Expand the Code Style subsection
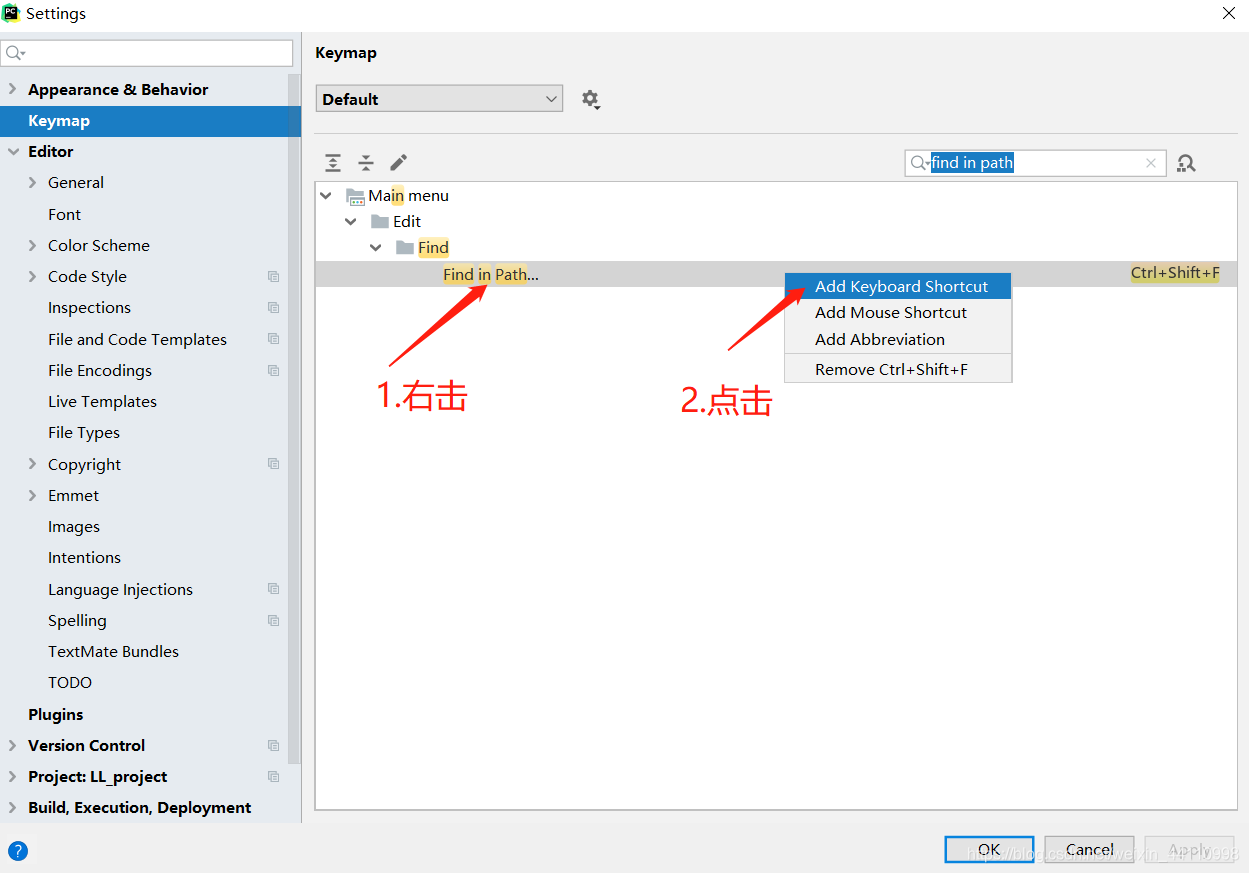This screenshot has height=873, width=1249. tap(33, 277)
